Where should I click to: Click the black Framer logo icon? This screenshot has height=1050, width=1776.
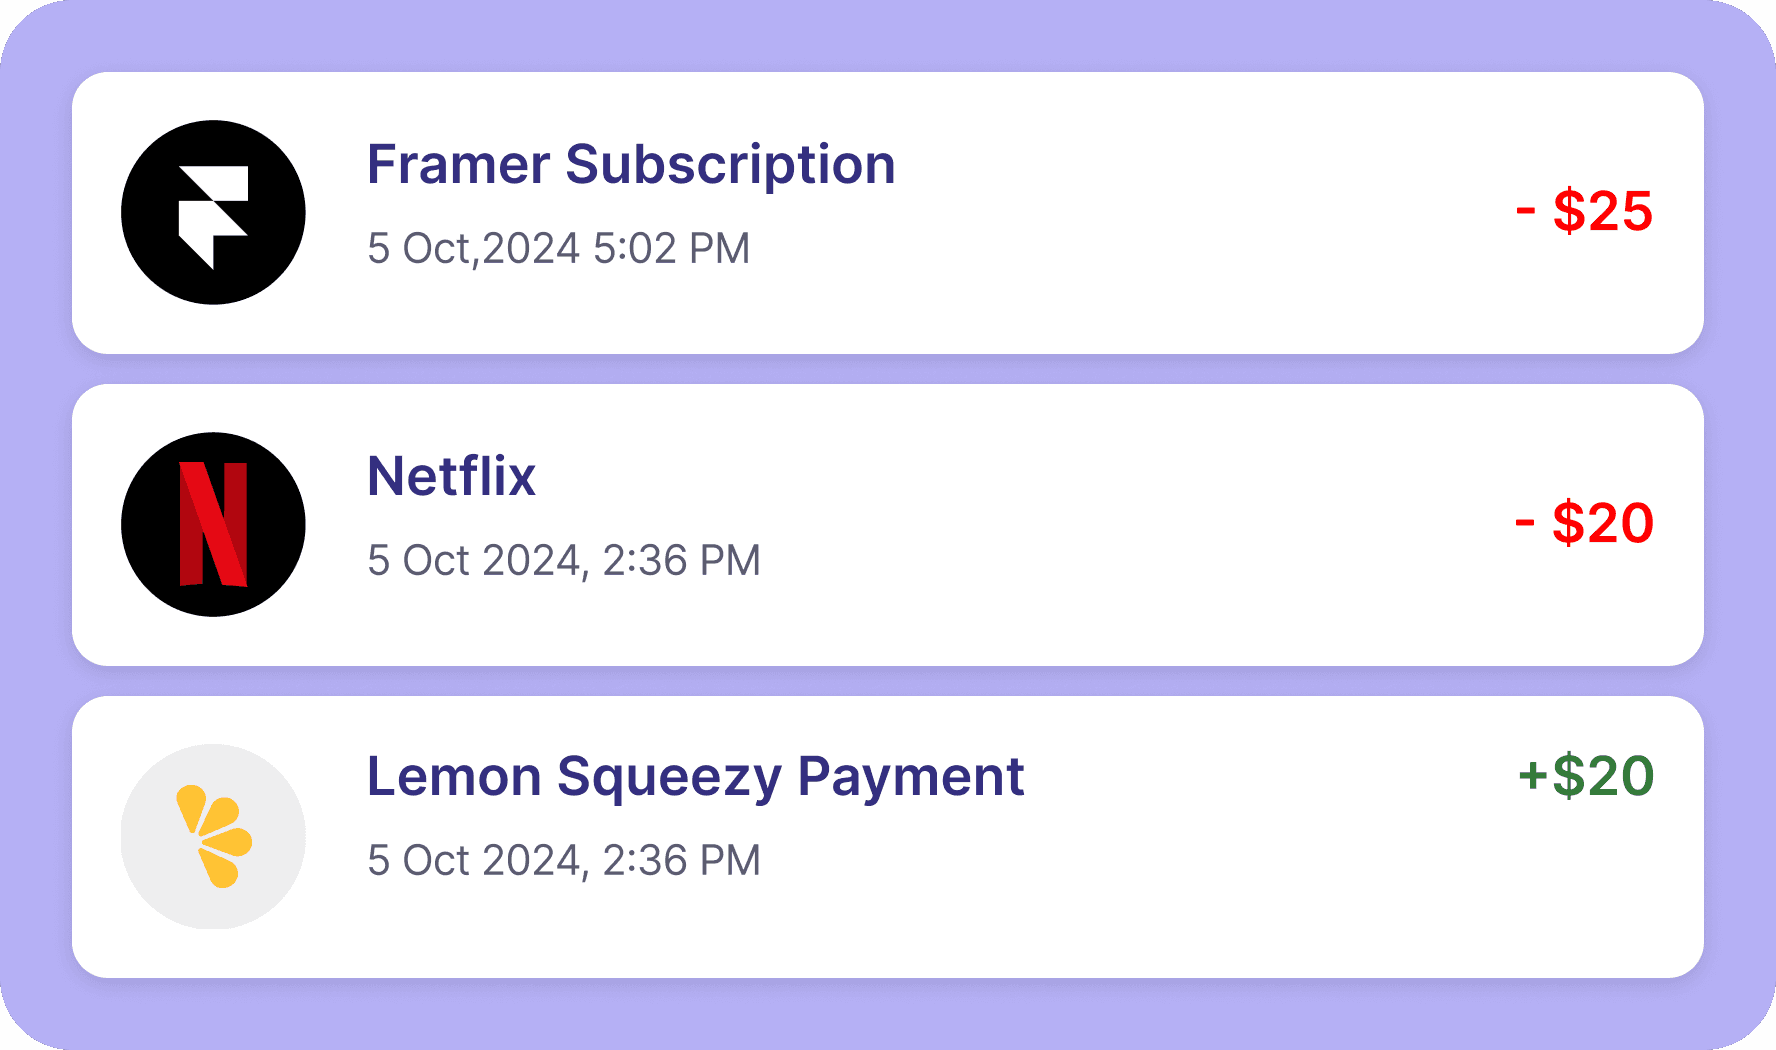(x=213, y=212)
